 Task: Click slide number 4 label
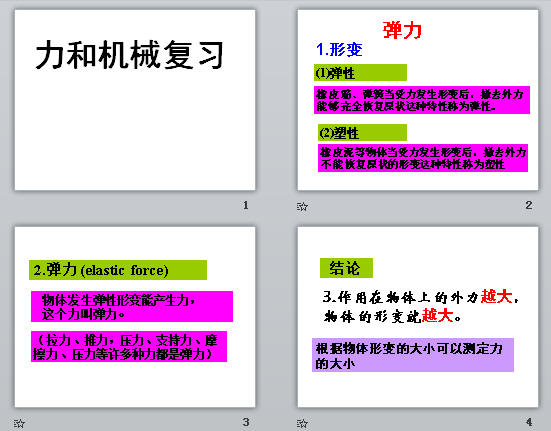point(529,422)
